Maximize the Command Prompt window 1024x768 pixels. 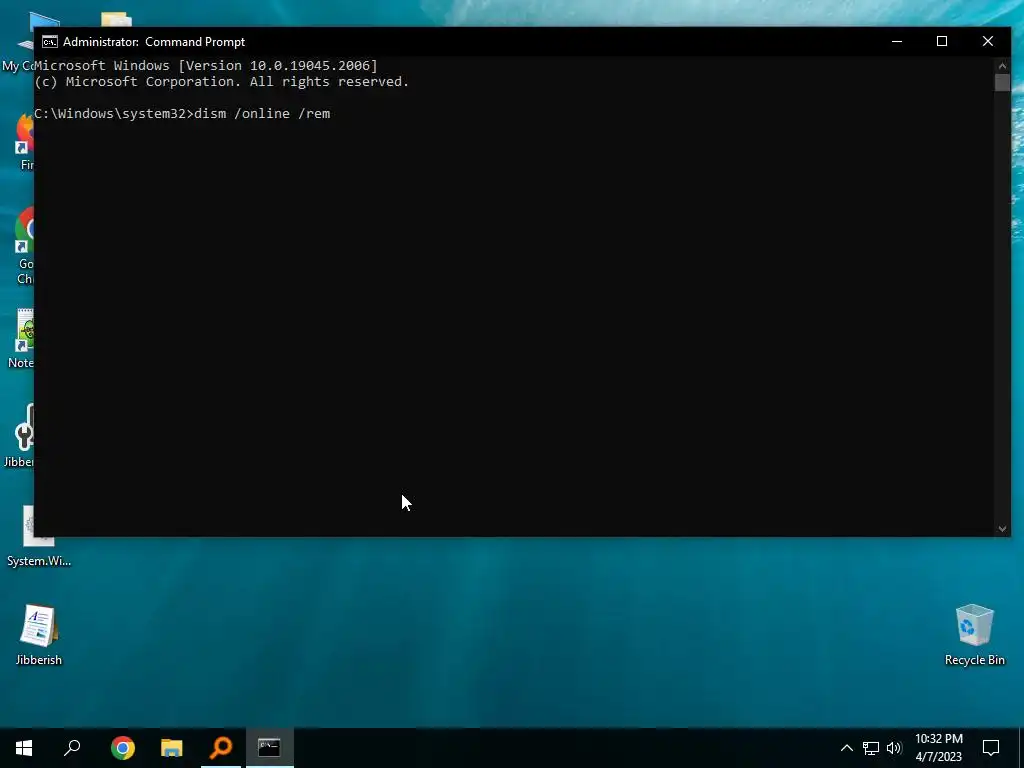pyautogui.click(x=942, y=41)
